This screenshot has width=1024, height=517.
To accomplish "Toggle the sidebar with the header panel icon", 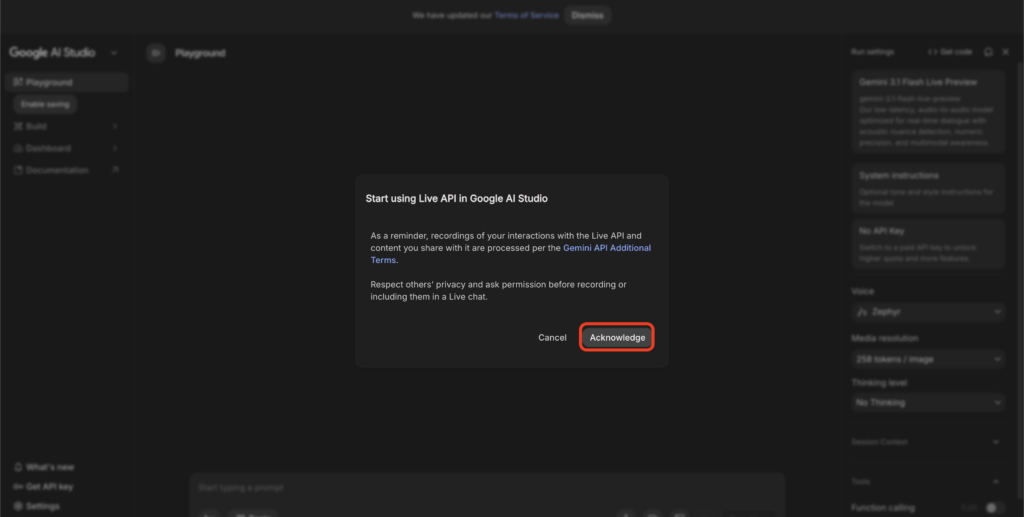I will [155, 53].
